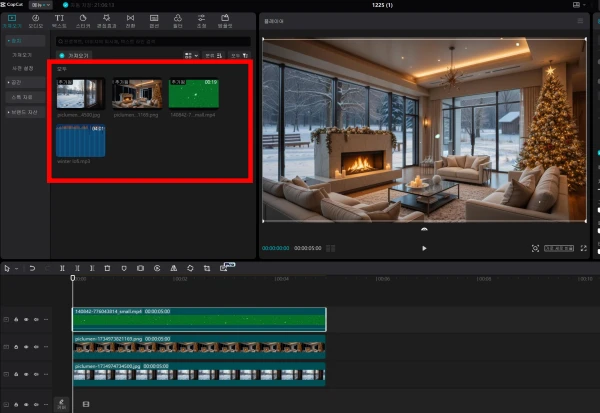
Task: Lock the green screen mp4 track
Action: (x=16, y=320)
